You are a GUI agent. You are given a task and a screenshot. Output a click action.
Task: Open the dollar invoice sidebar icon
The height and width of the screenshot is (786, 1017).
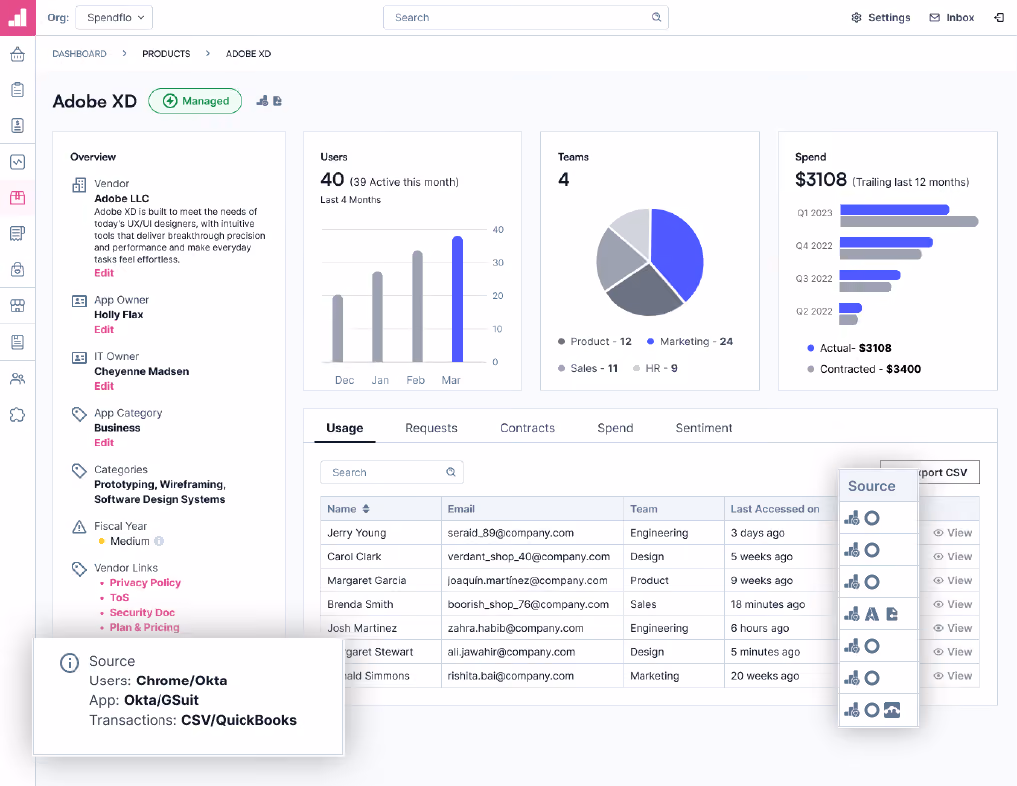tap(18, 125)
